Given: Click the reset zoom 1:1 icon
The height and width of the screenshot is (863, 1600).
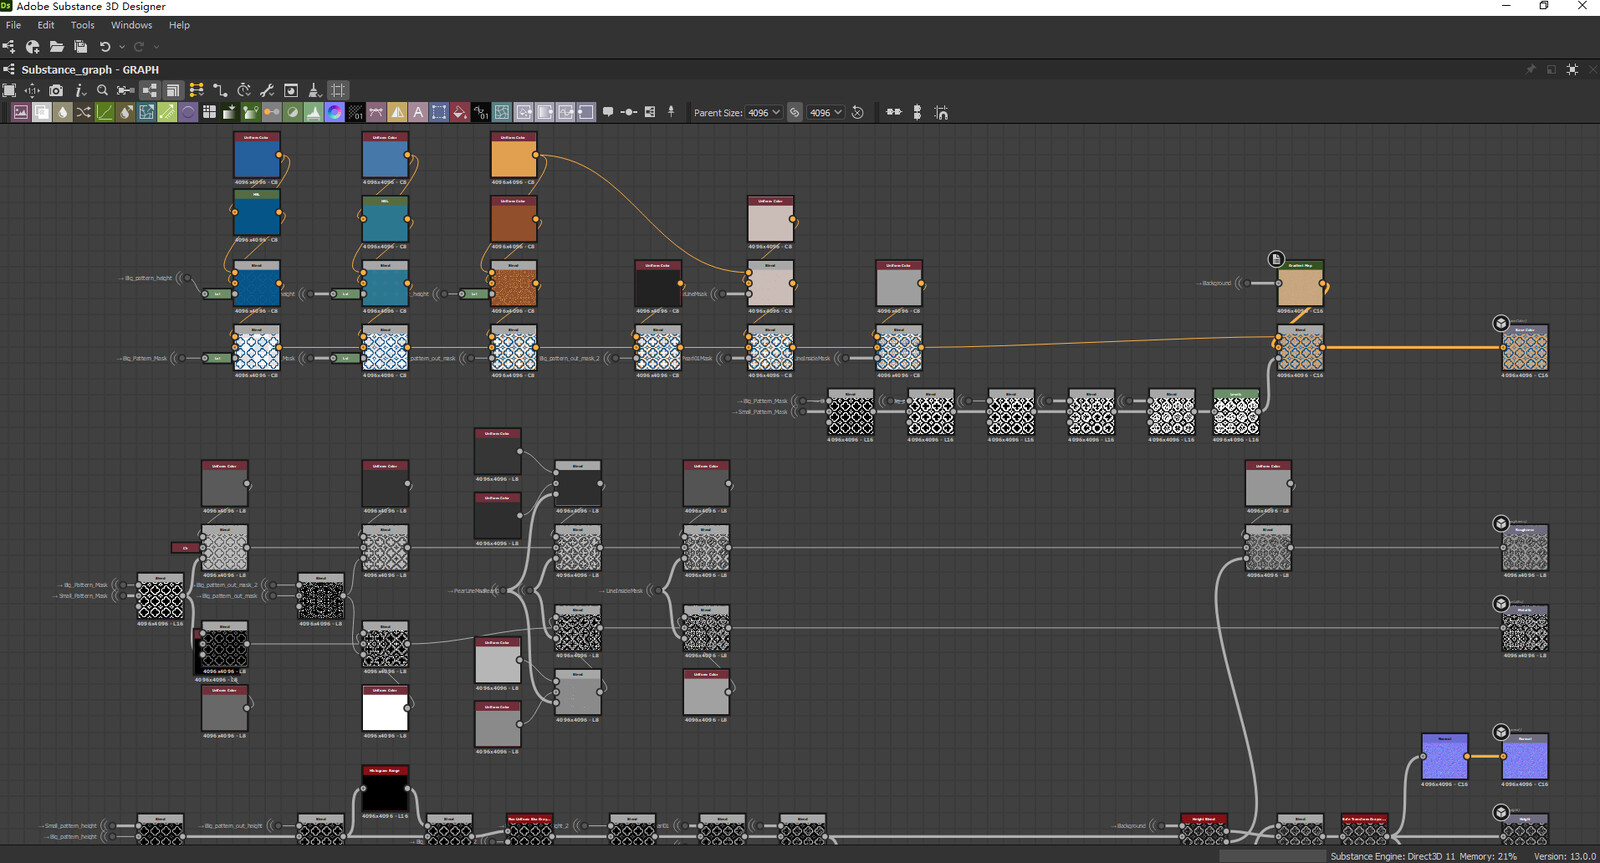Looking at the screenshot, I should point(33,90).
